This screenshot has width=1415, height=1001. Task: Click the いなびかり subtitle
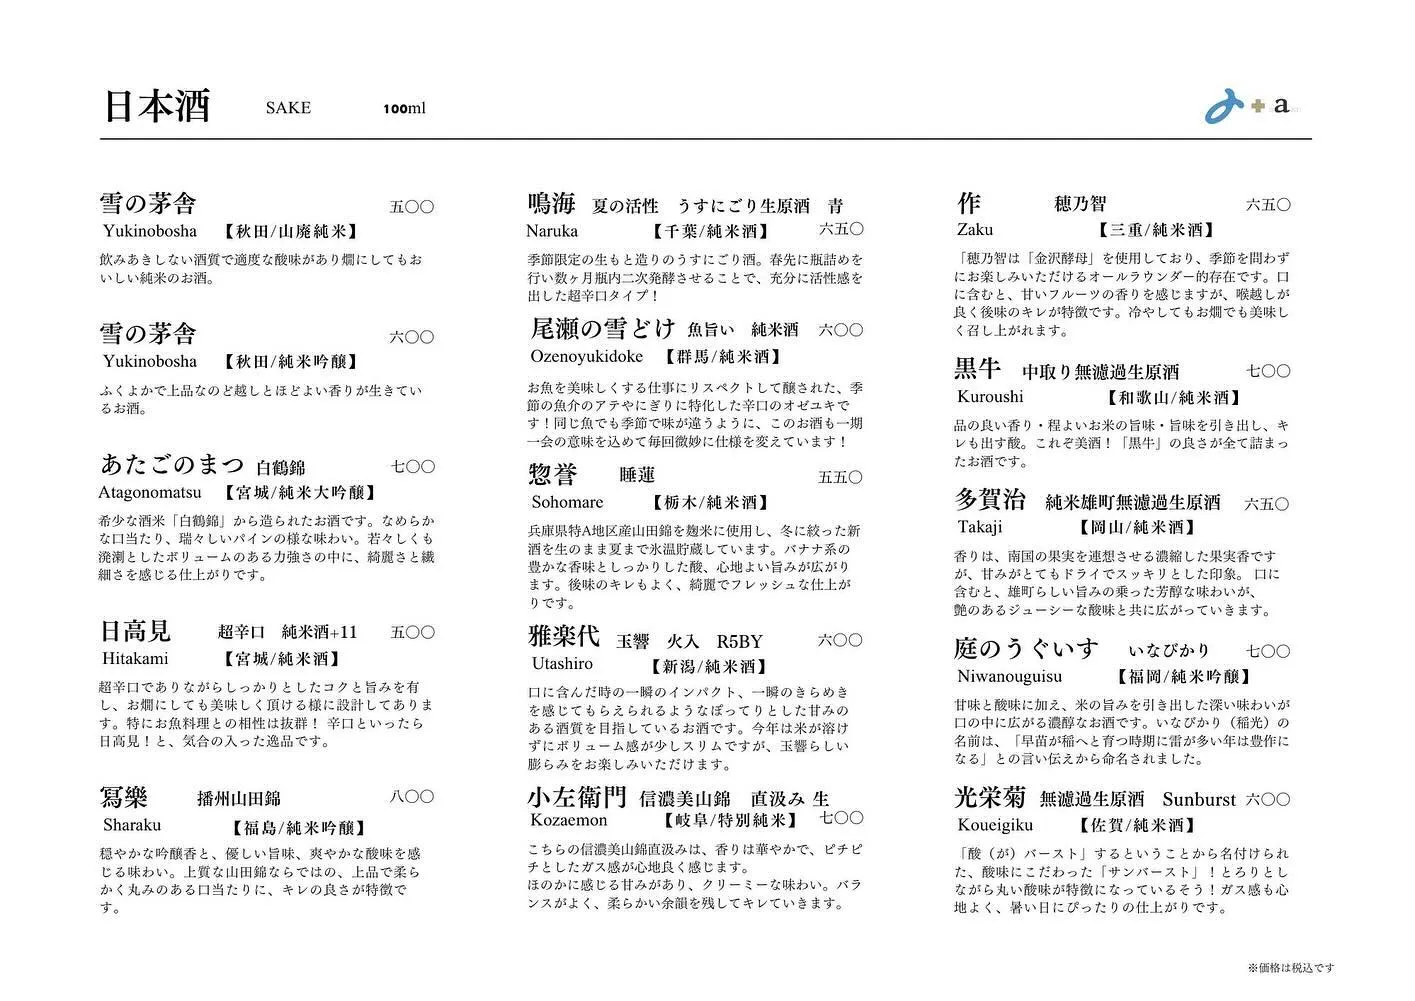(1170, 651)
